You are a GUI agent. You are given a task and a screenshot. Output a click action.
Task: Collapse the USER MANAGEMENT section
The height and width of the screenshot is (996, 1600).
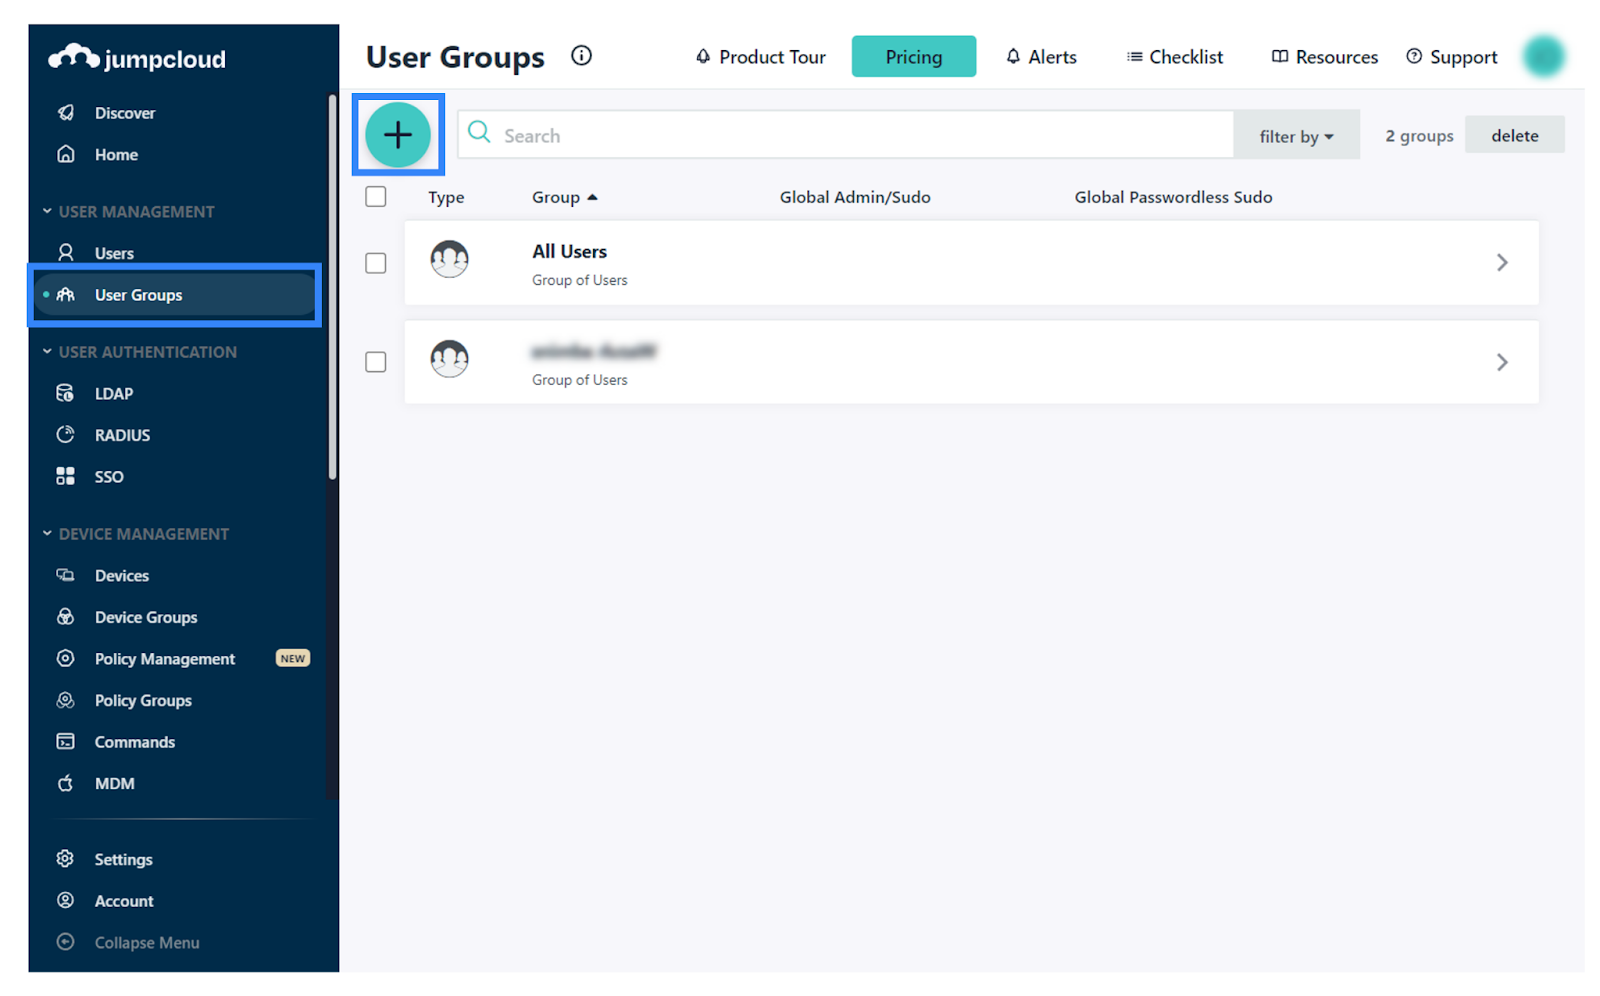pos(128,212)
